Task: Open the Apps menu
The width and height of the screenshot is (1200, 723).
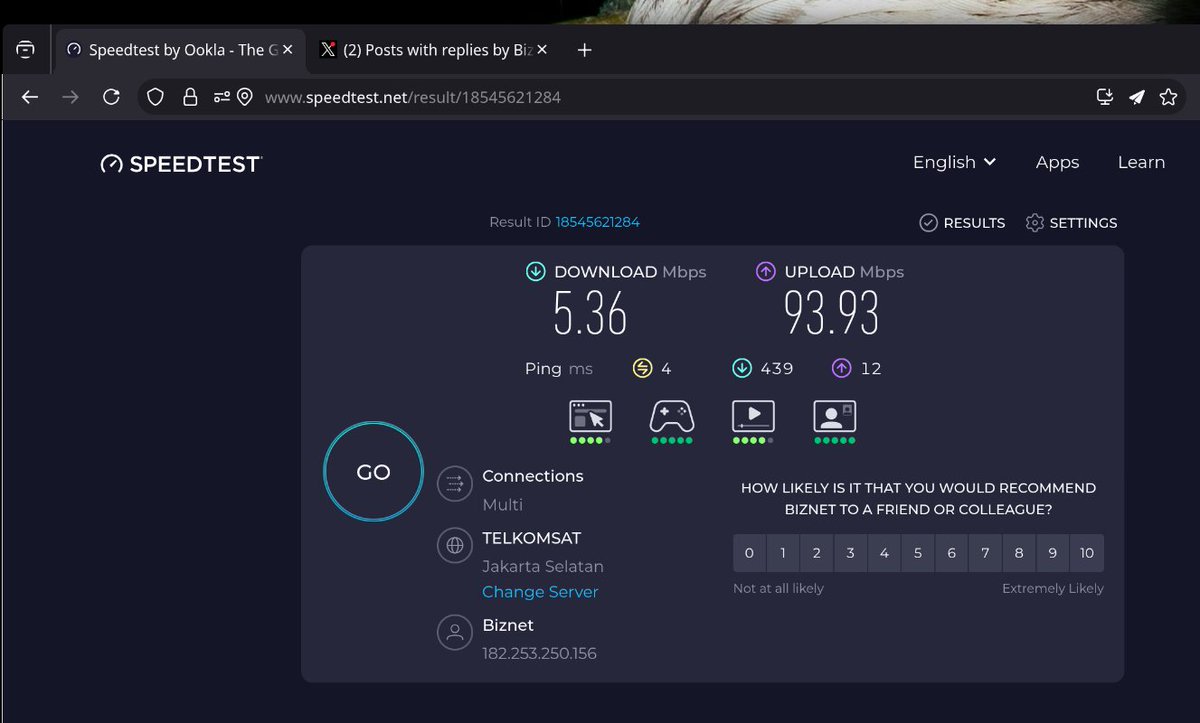Action: (x=1057, y=162)
